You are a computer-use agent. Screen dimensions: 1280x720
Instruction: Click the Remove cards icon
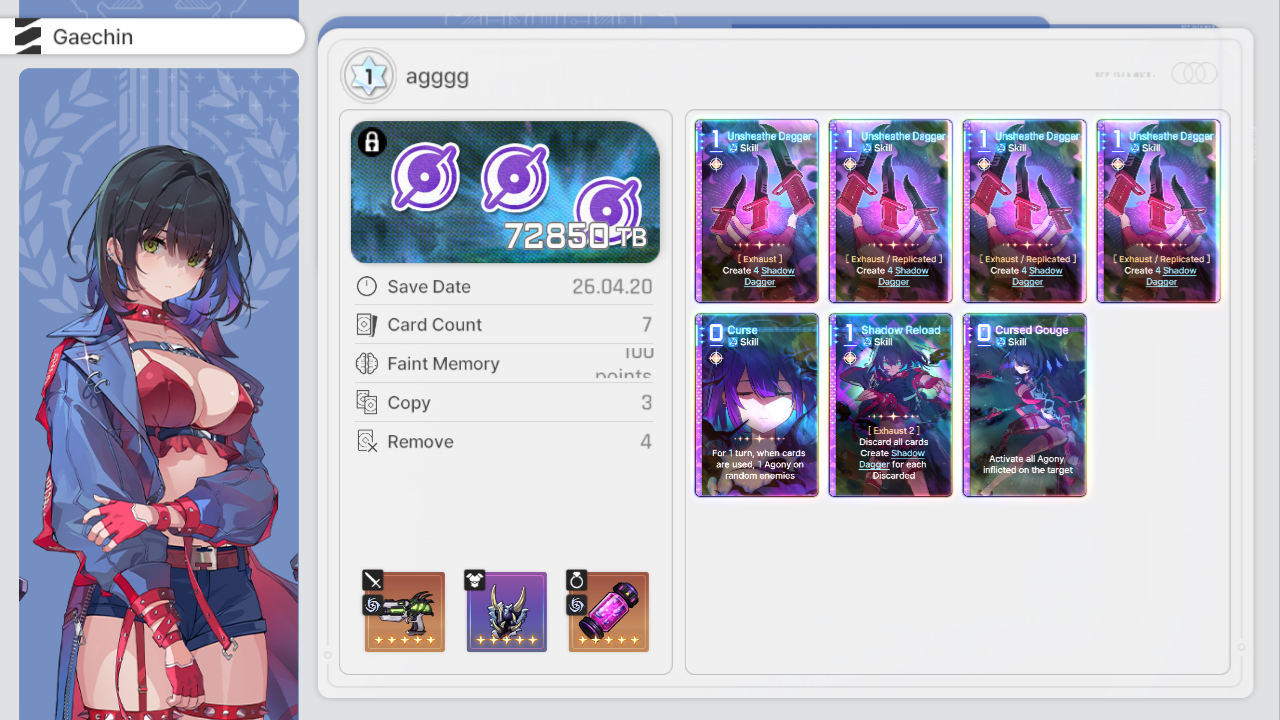click(x=367, y=441)
